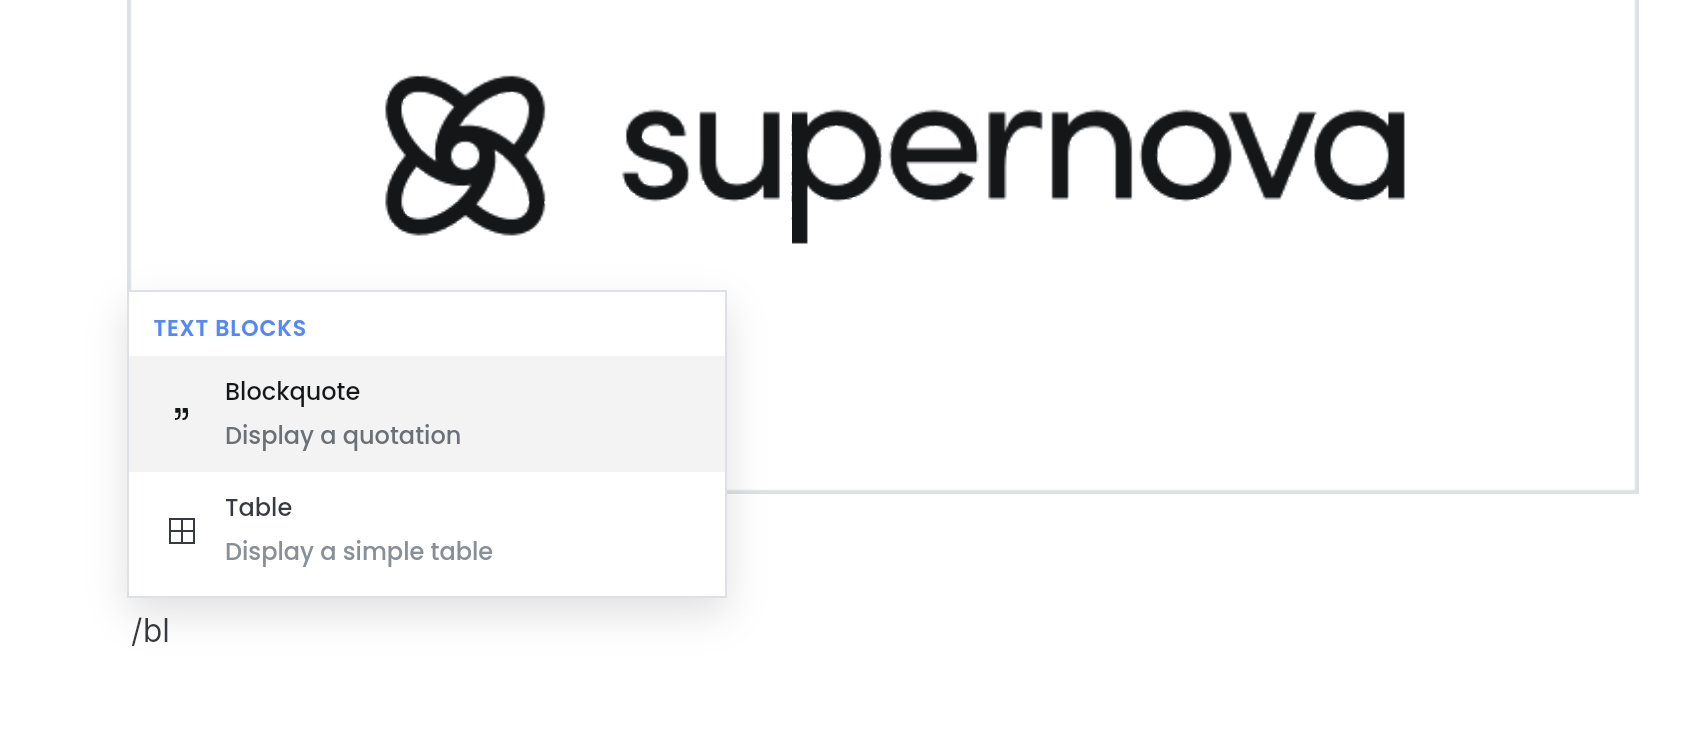Screen dimensions: 1702x731
Task: Click the "Display a simple table" description
Action: (359, 552)
